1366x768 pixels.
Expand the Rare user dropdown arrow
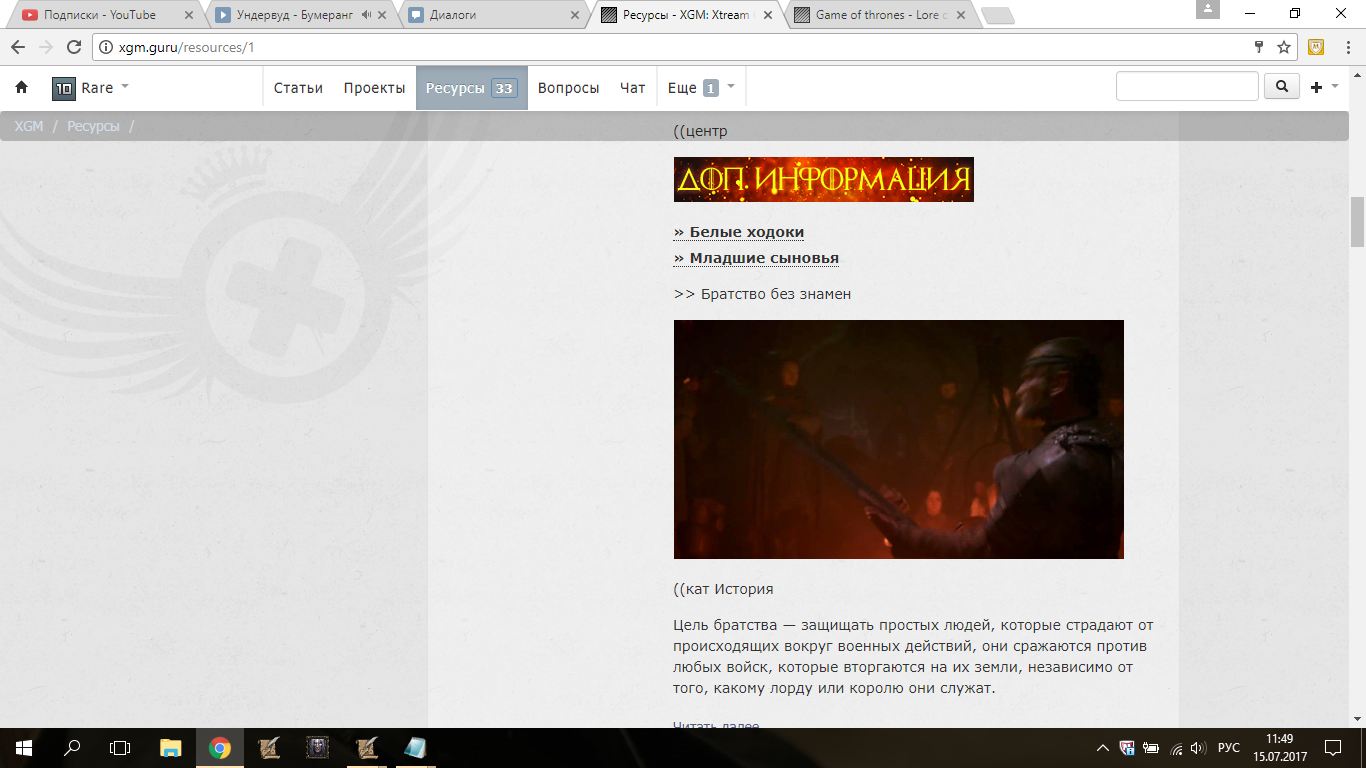coord(125,87)
